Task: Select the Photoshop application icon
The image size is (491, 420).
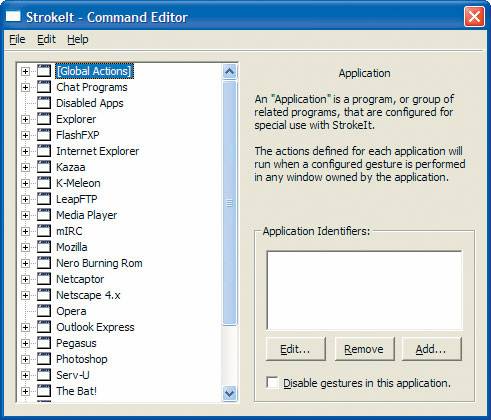Action: (x=44, y=359)
